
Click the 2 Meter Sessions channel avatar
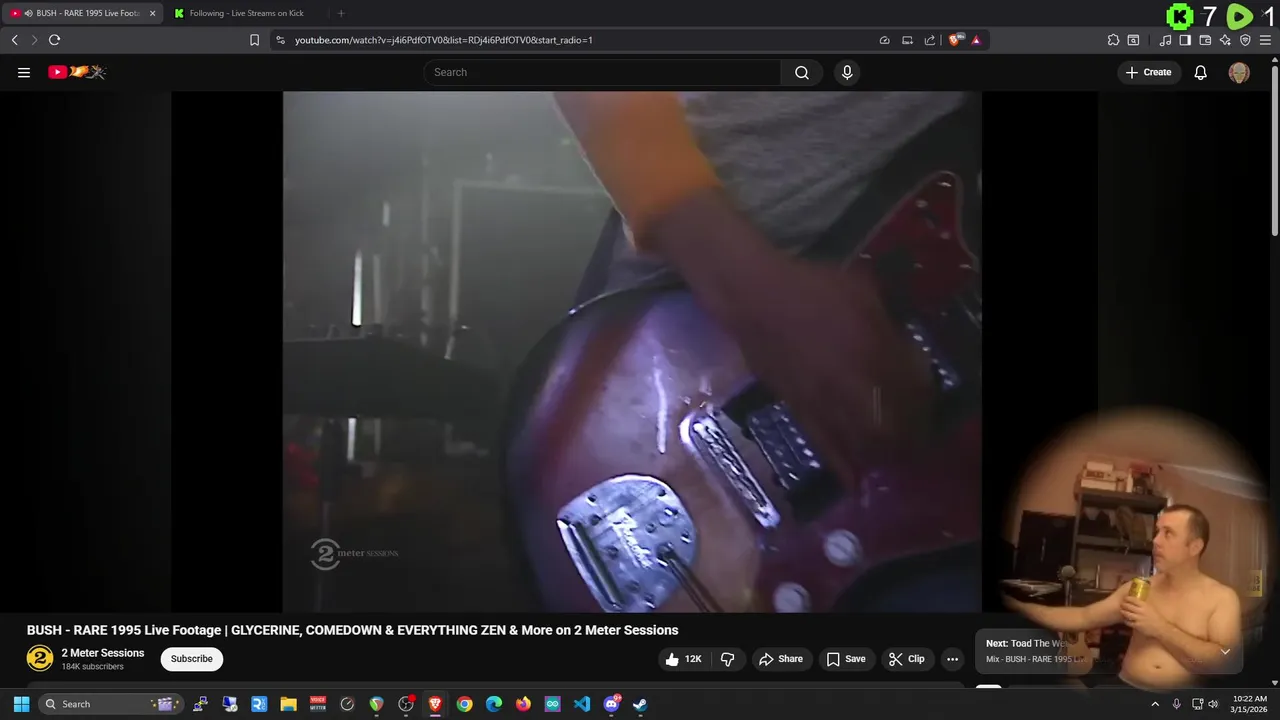point(40,658)
